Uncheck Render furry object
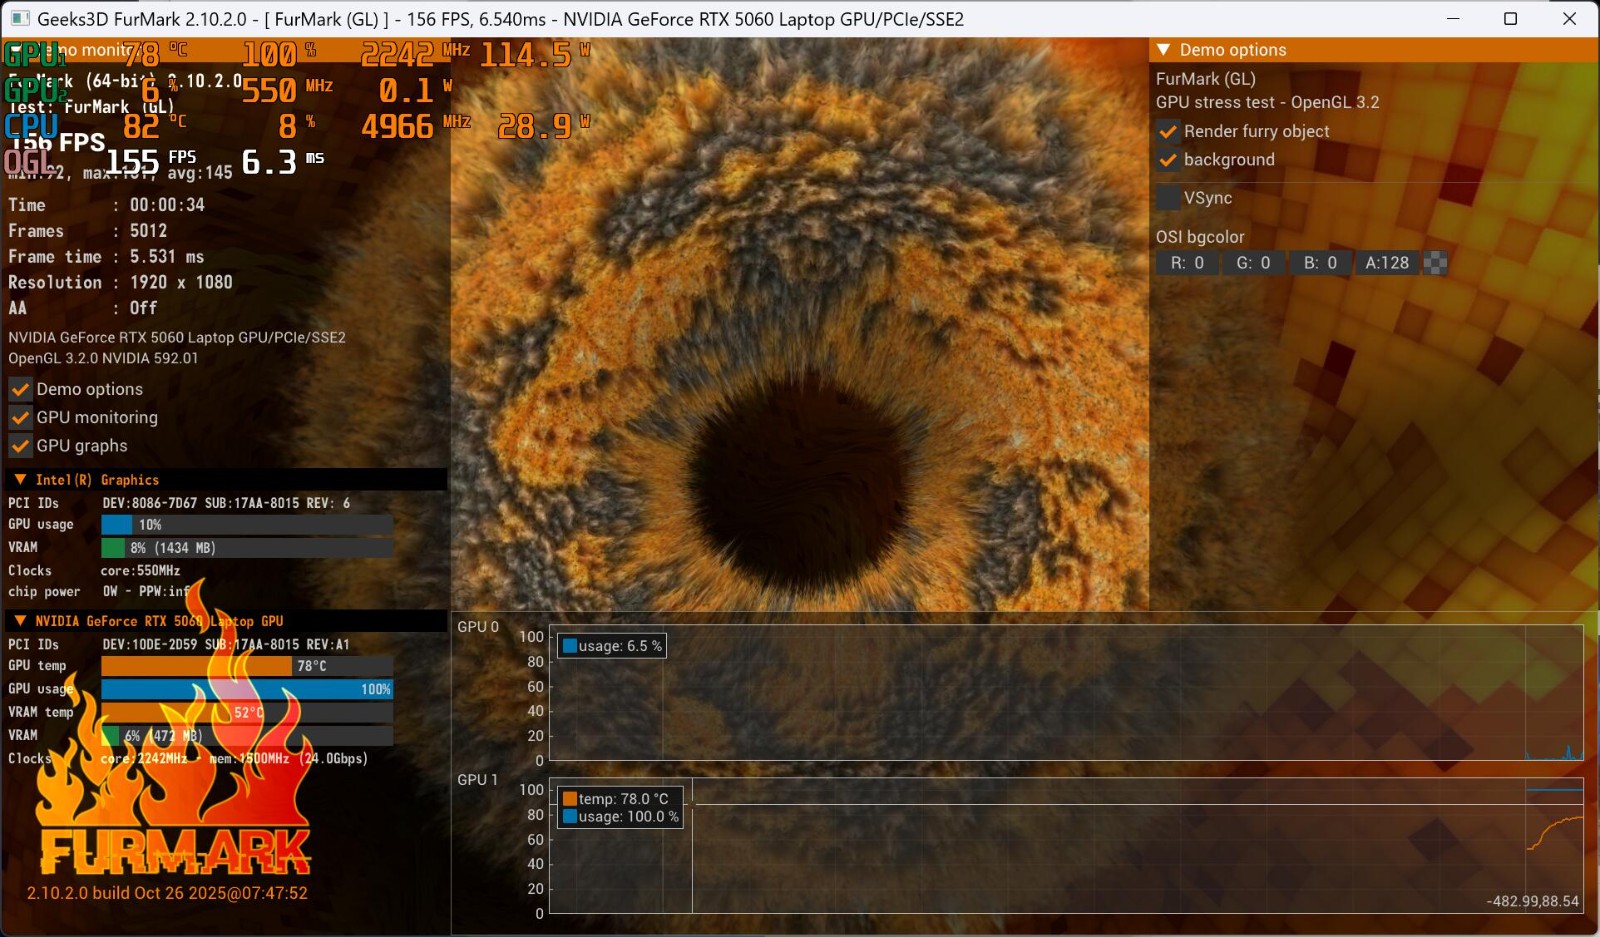The image size is (1600, 937). click(1168, 132)
